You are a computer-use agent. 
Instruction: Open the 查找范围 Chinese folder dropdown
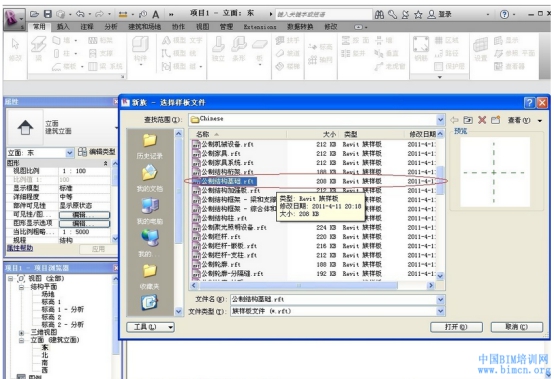coord(440,119)
